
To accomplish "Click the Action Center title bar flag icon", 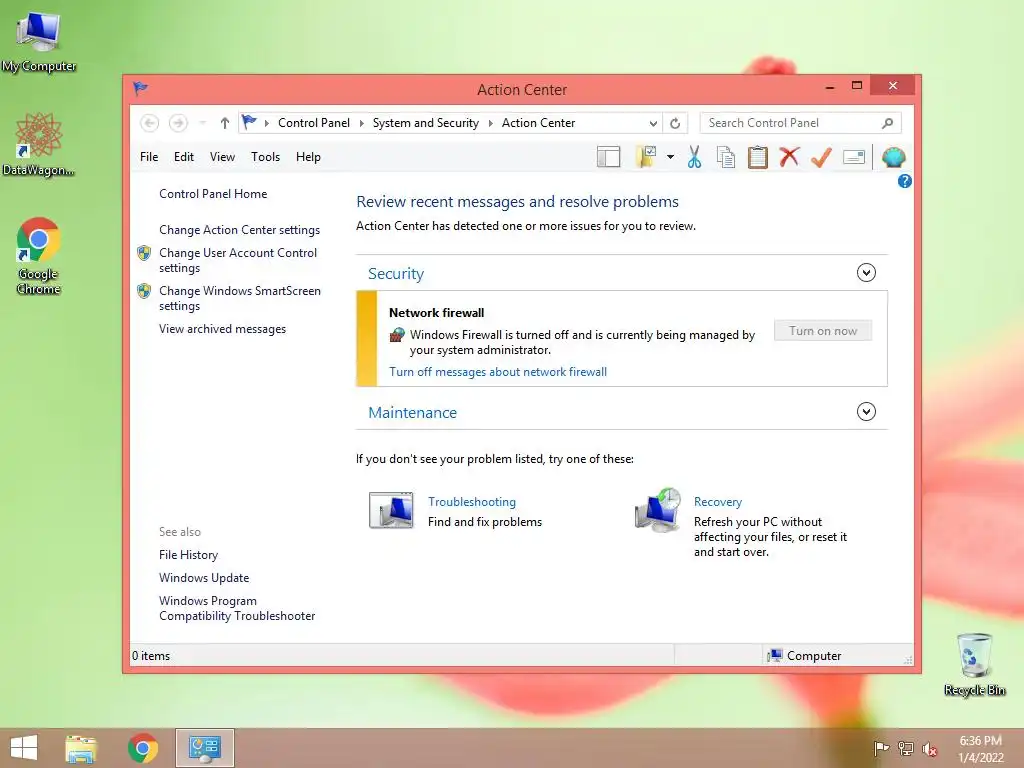I will 140,88.
